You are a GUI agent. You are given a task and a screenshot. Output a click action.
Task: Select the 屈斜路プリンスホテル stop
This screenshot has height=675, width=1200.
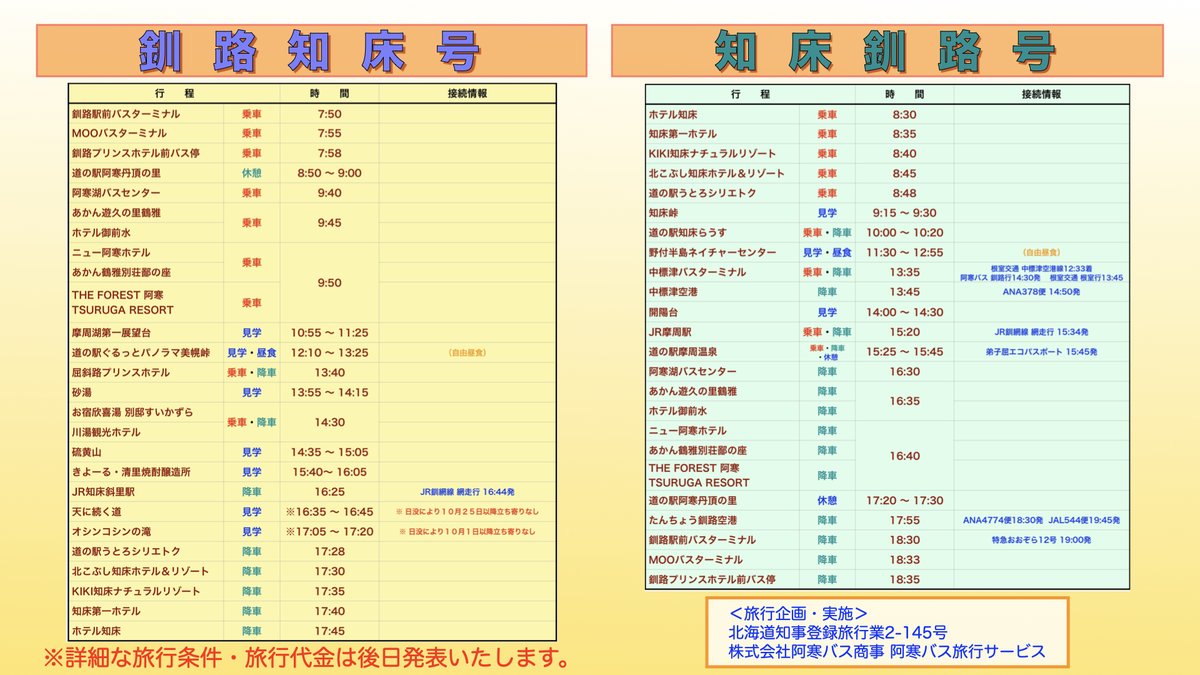point(121,372)
